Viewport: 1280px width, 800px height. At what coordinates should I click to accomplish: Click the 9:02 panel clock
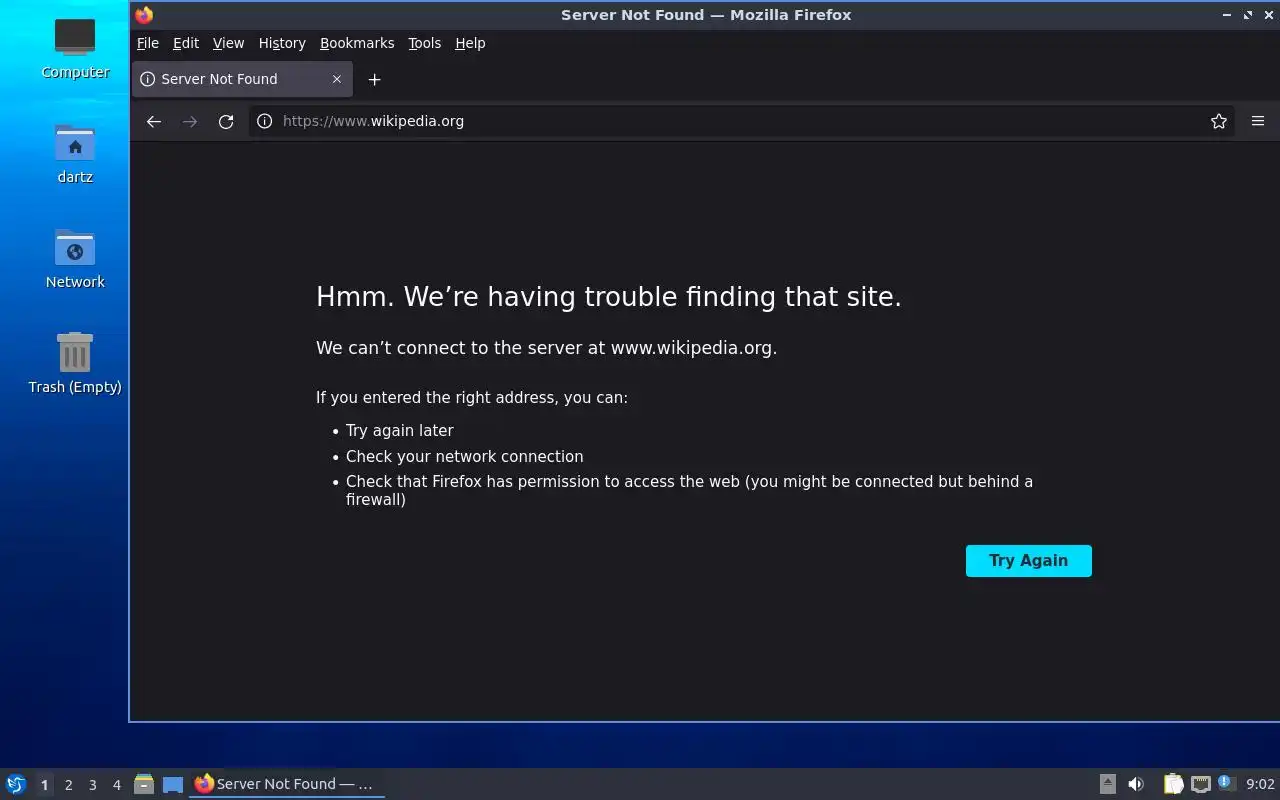[1260, 784]
